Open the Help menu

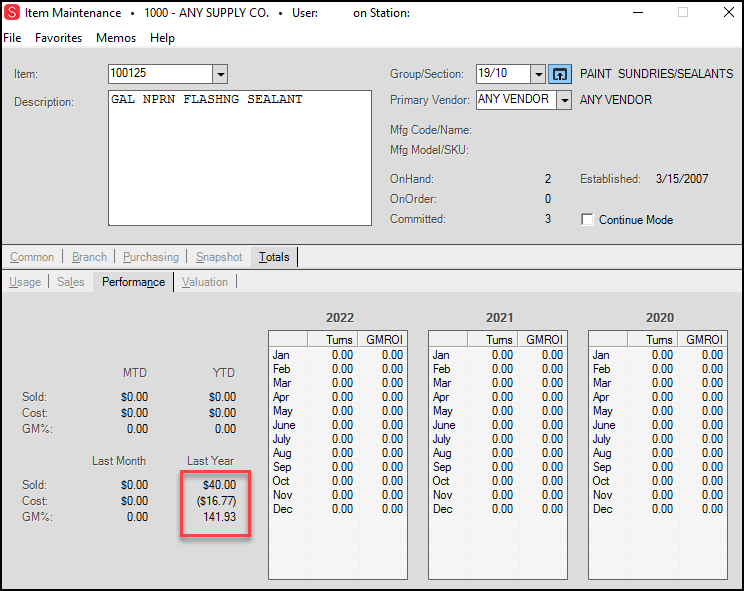coord(162,38)
